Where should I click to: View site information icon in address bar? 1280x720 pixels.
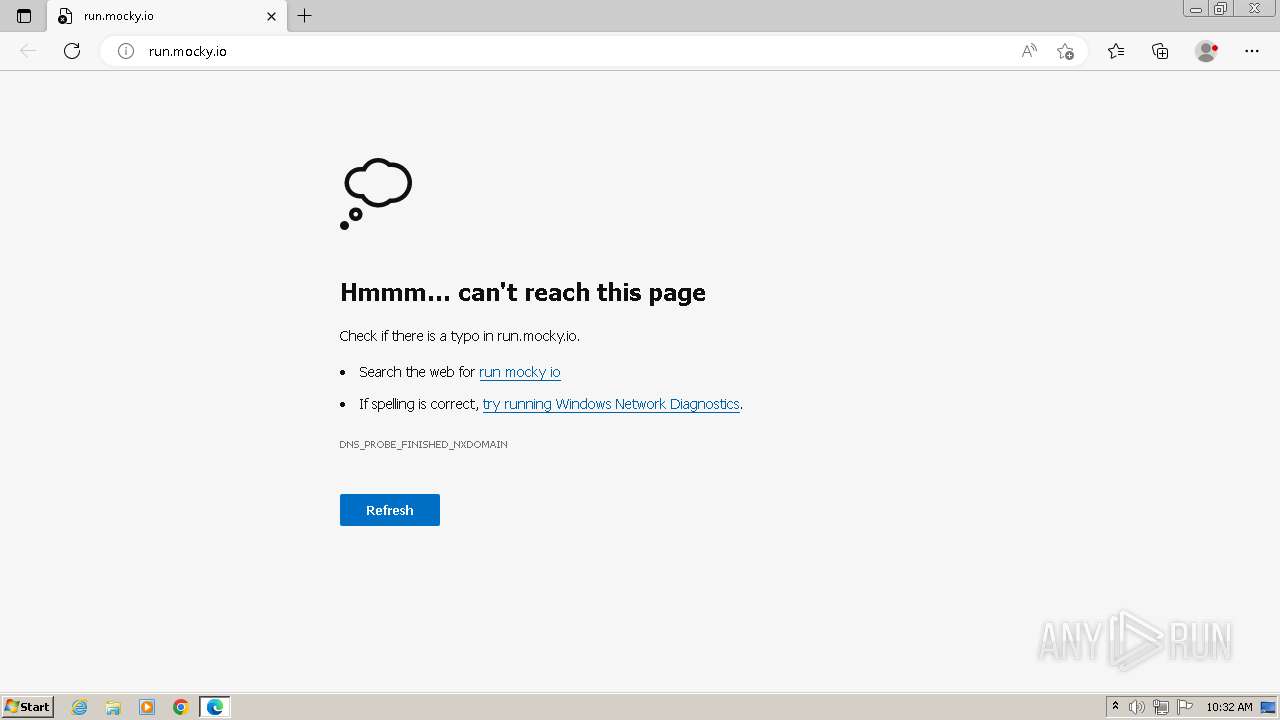click(x=126, y=51)
